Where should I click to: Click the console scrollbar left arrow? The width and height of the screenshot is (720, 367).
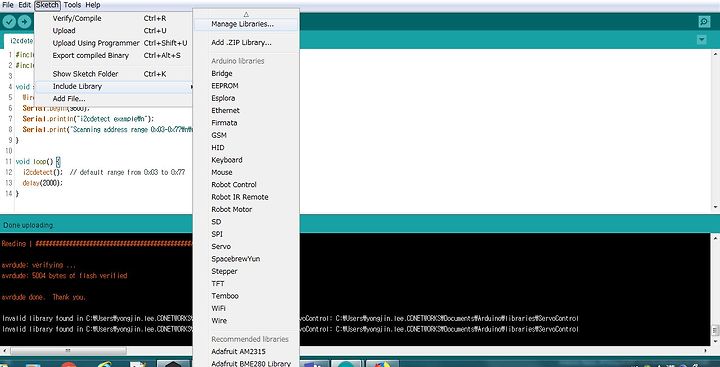(5, 350)
